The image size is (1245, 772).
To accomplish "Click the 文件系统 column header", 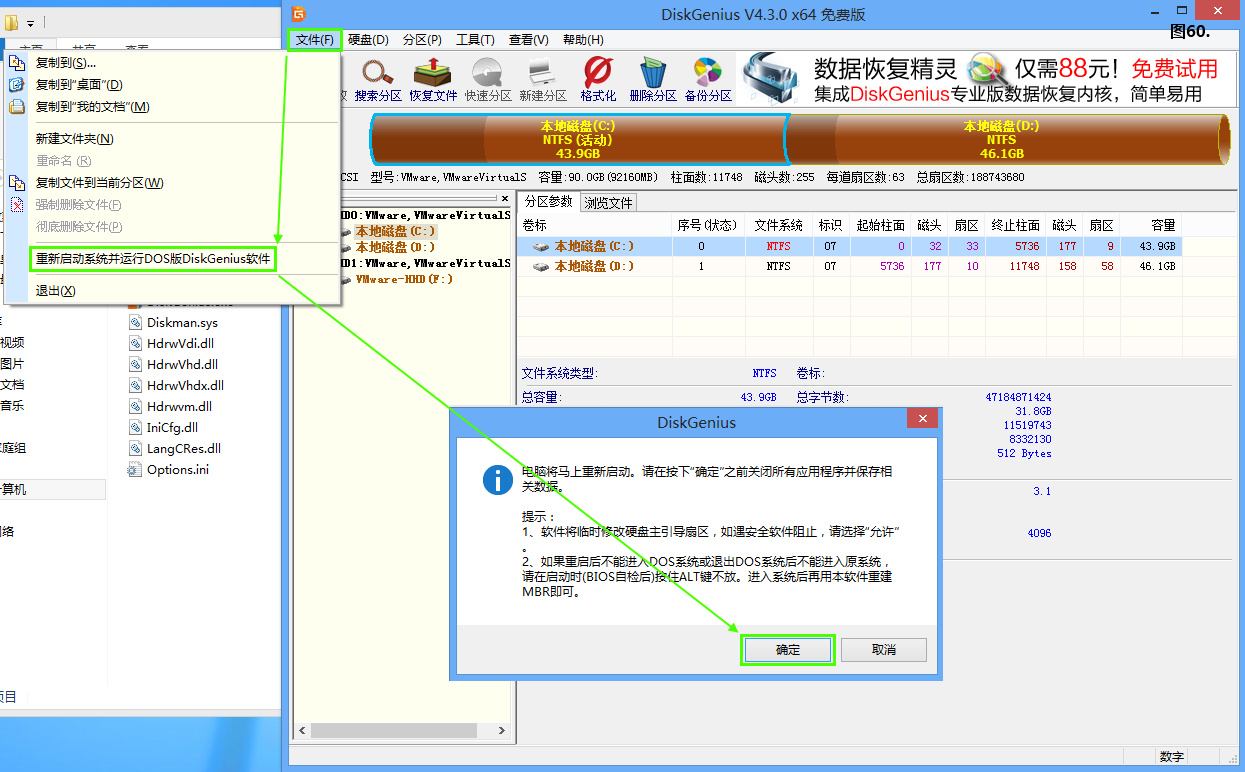I will click(778, 225).
